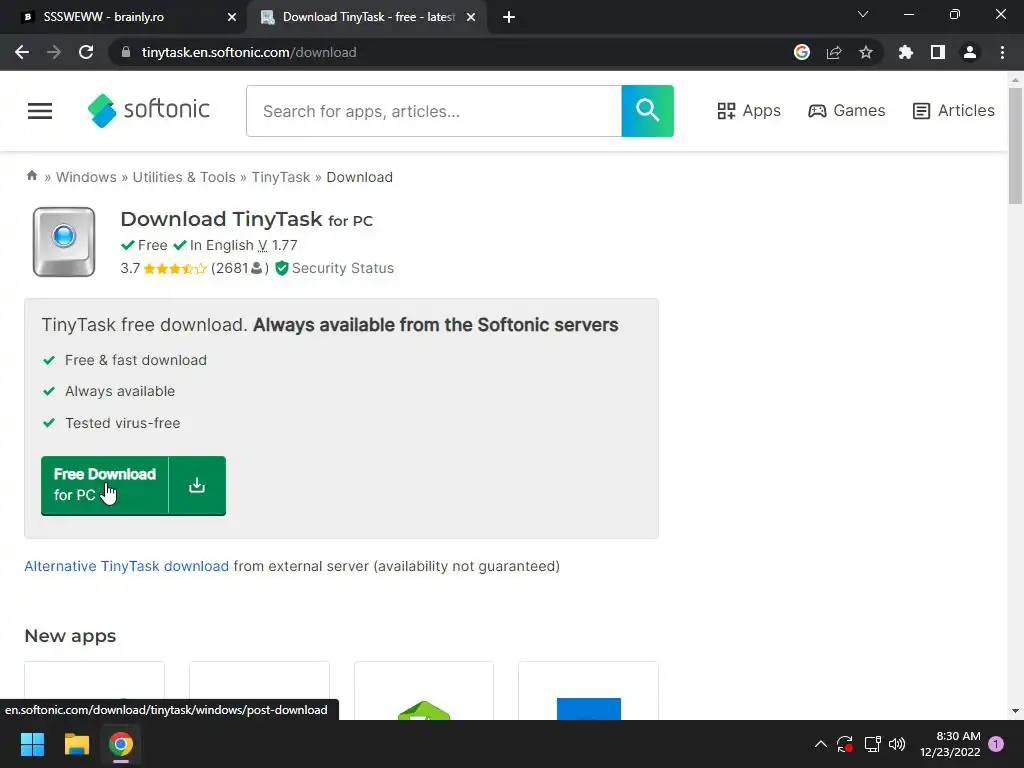
Task: Click the Google icon in the address bar
Action: click(802, 52)
